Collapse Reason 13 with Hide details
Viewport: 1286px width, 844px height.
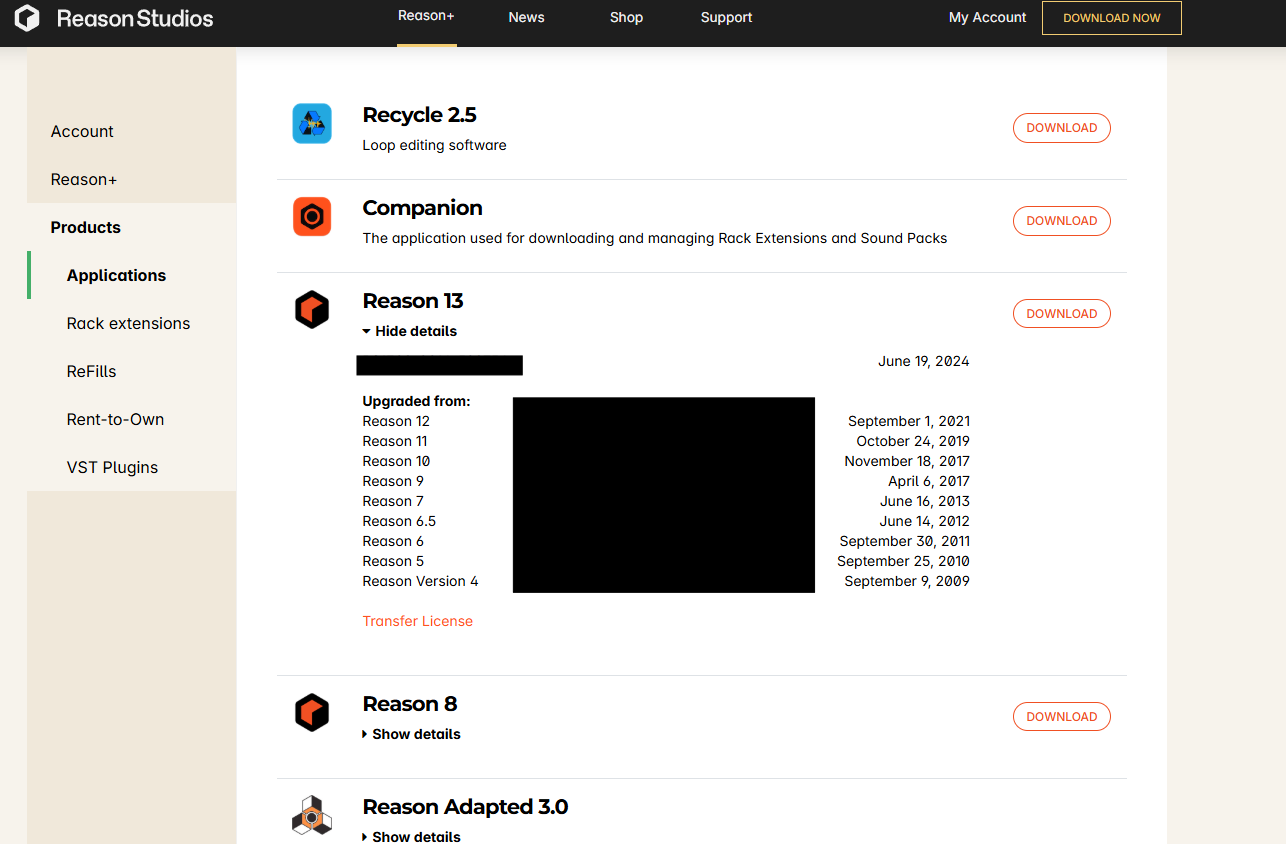pyautogui.click(x=410, y=331)
